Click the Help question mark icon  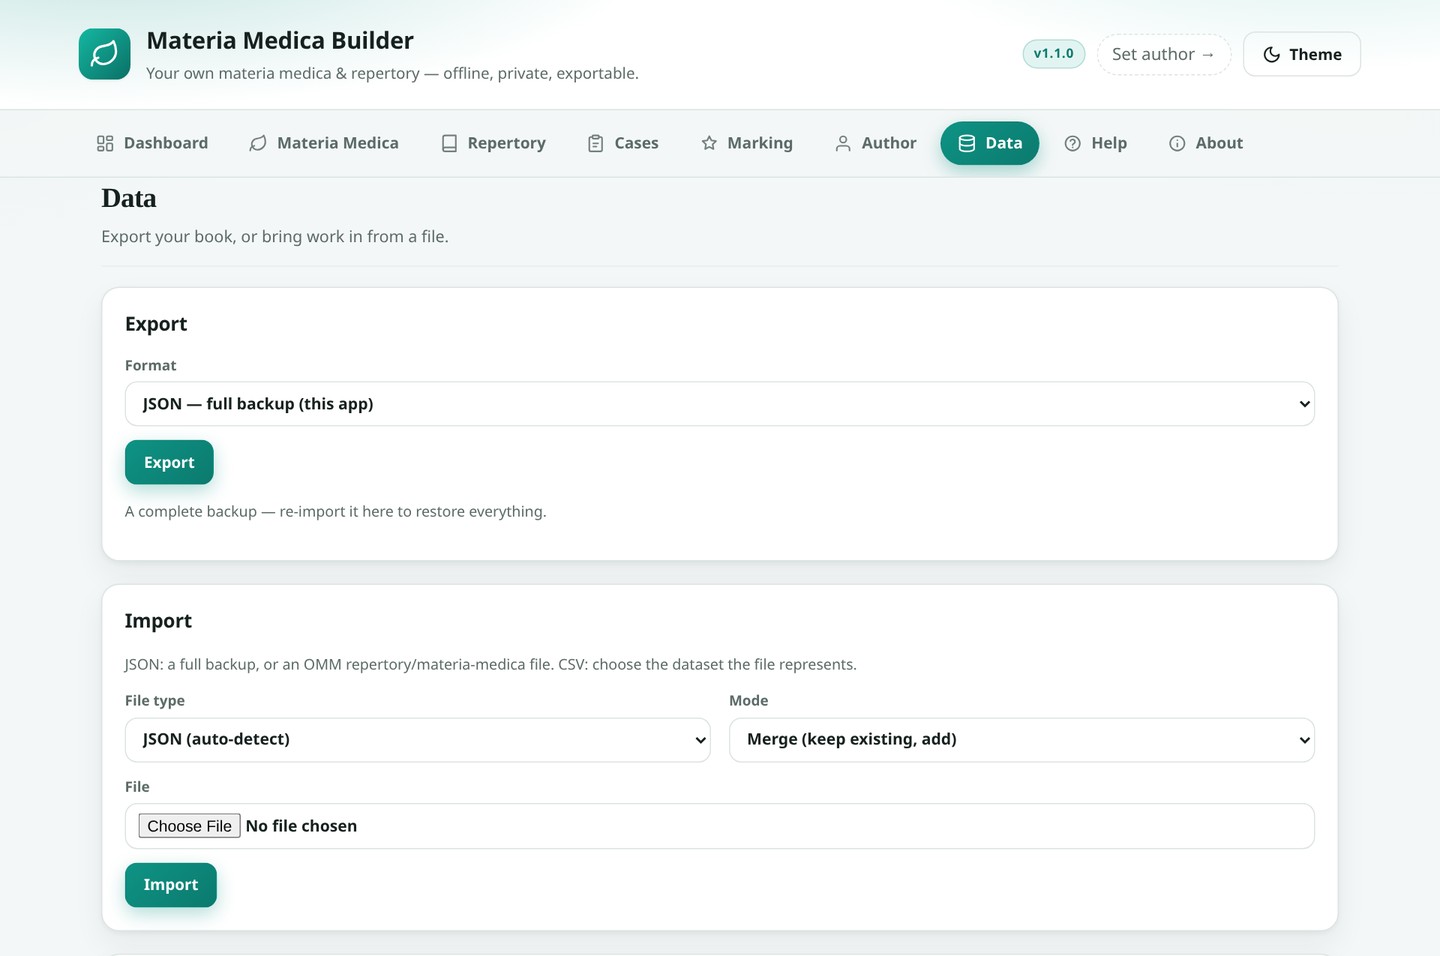(x=1073, y=144)
